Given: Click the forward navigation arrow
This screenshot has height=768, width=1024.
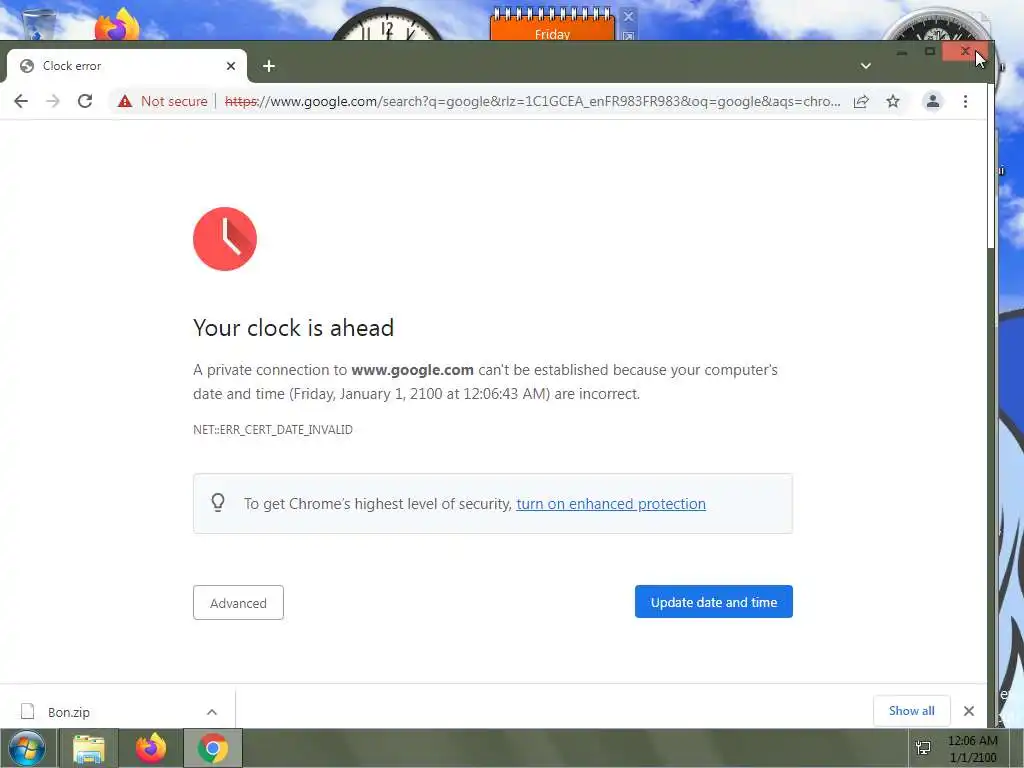Looking at the screenshot, I should click(x=53, y=101).
